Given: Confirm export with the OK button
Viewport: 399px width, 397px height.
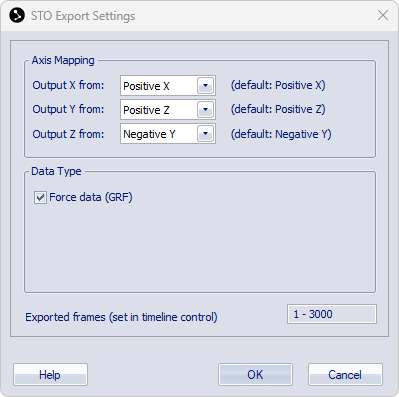Looking at the screenshot, I should click(255, 375).
